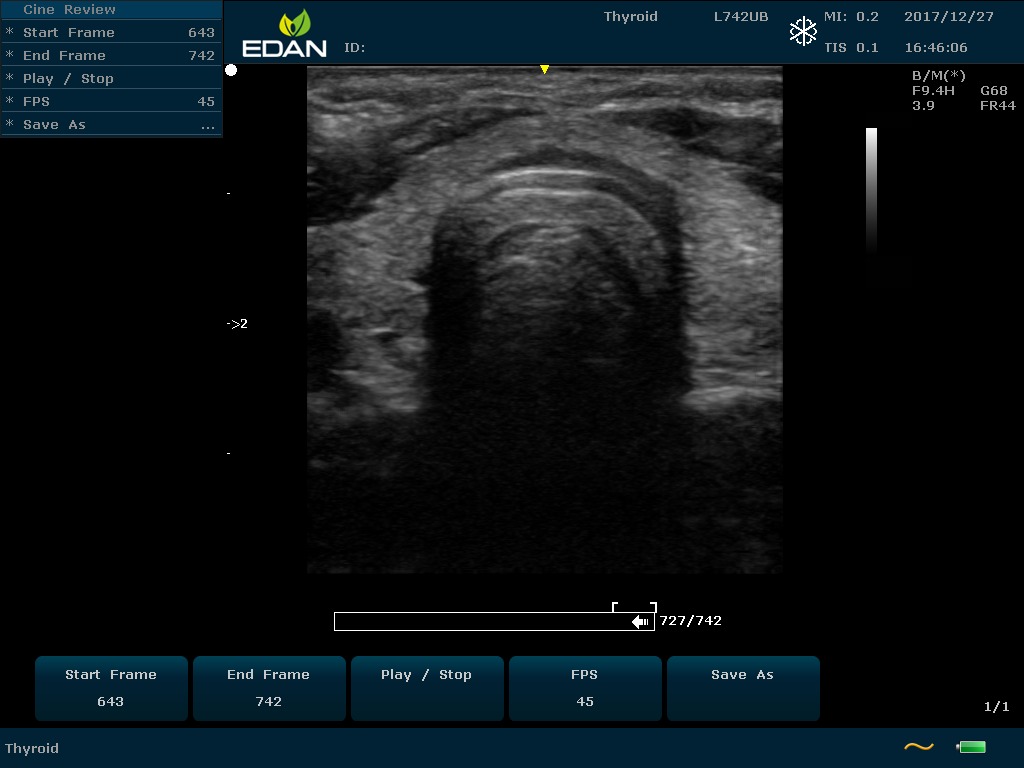Click the white probe orientation dot
Screen dimensions: 1024x768
click(231, 70)
